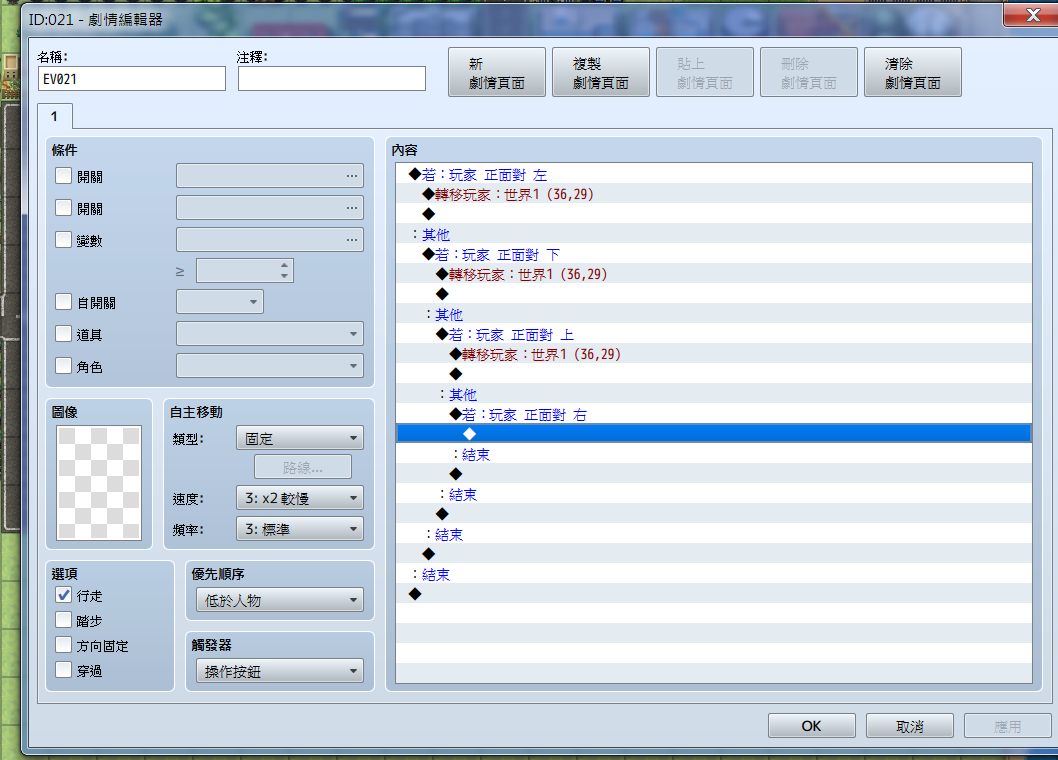Open the 角色 condition dropdown

click(270, 366)
